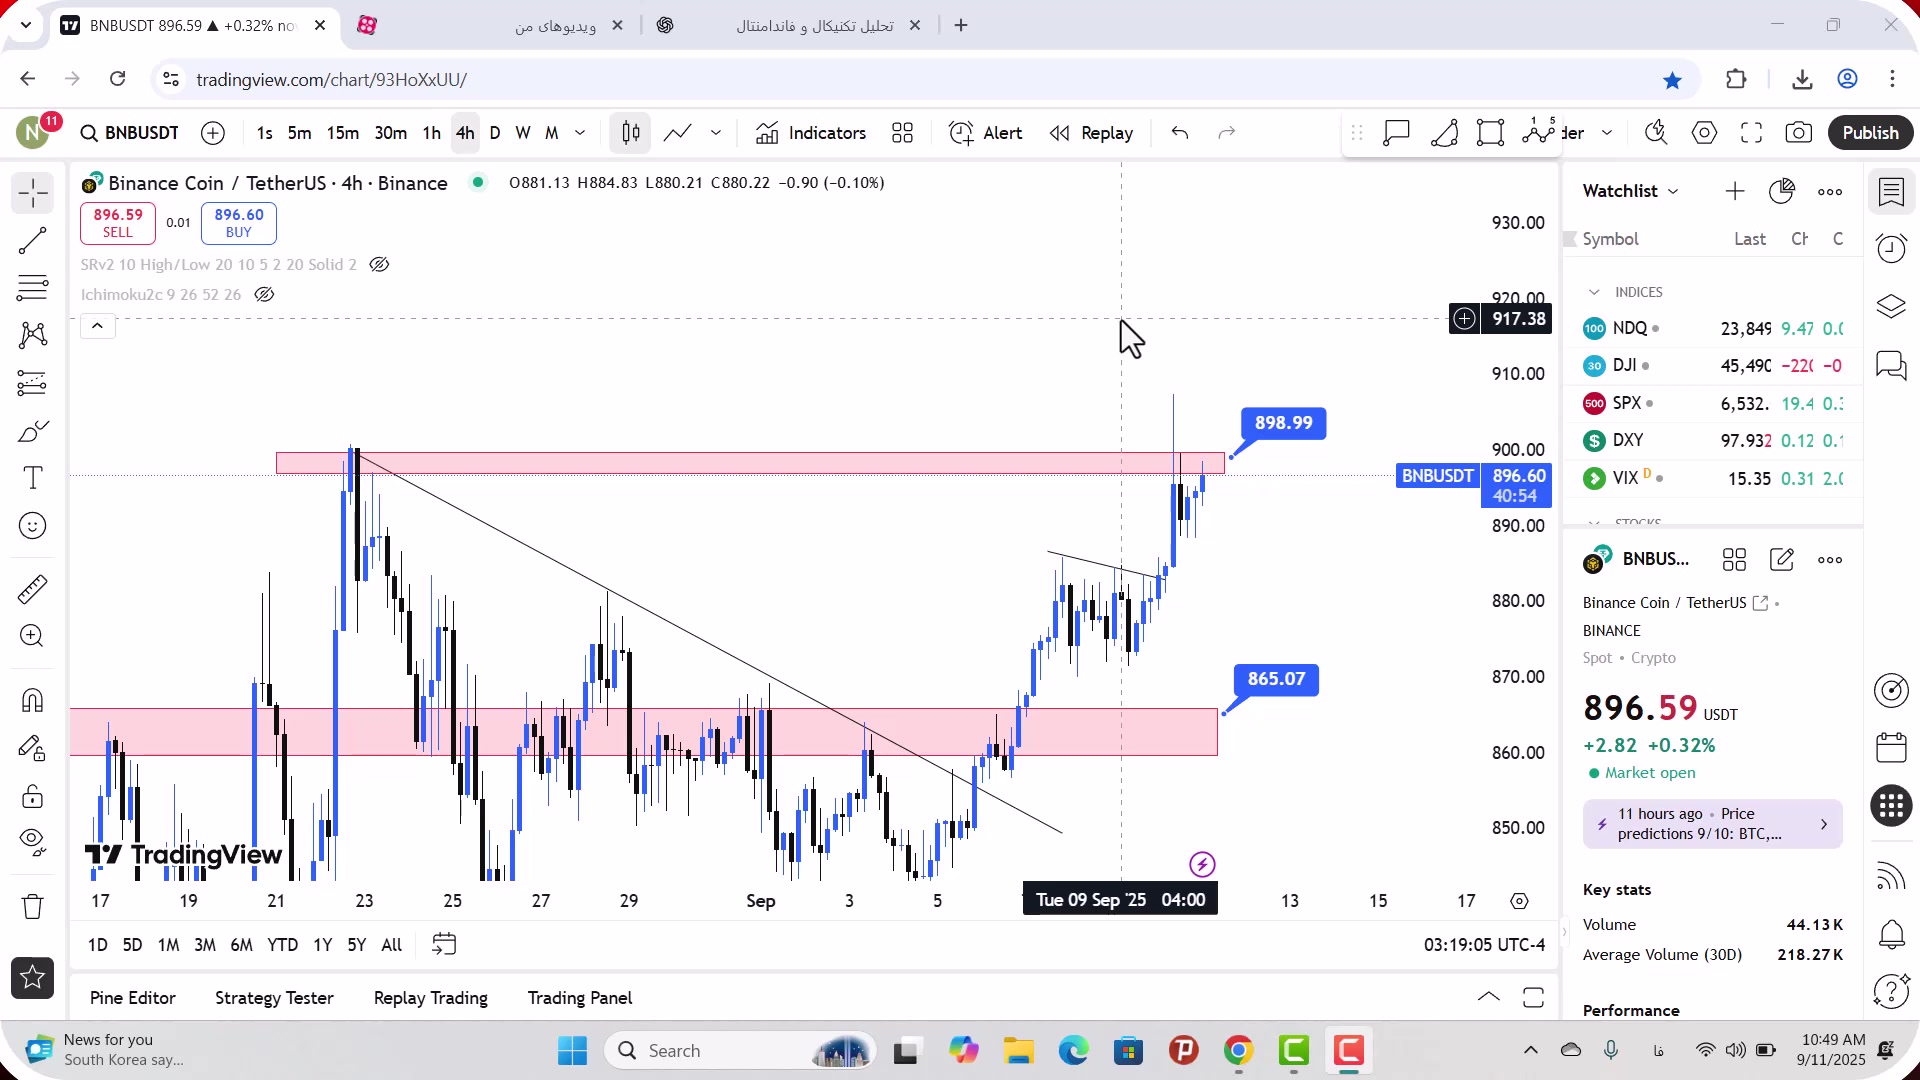Viewport: 1920px width, 1080px height.
Task: Open quick search lightning icon
Action: tap(1656, 133)
